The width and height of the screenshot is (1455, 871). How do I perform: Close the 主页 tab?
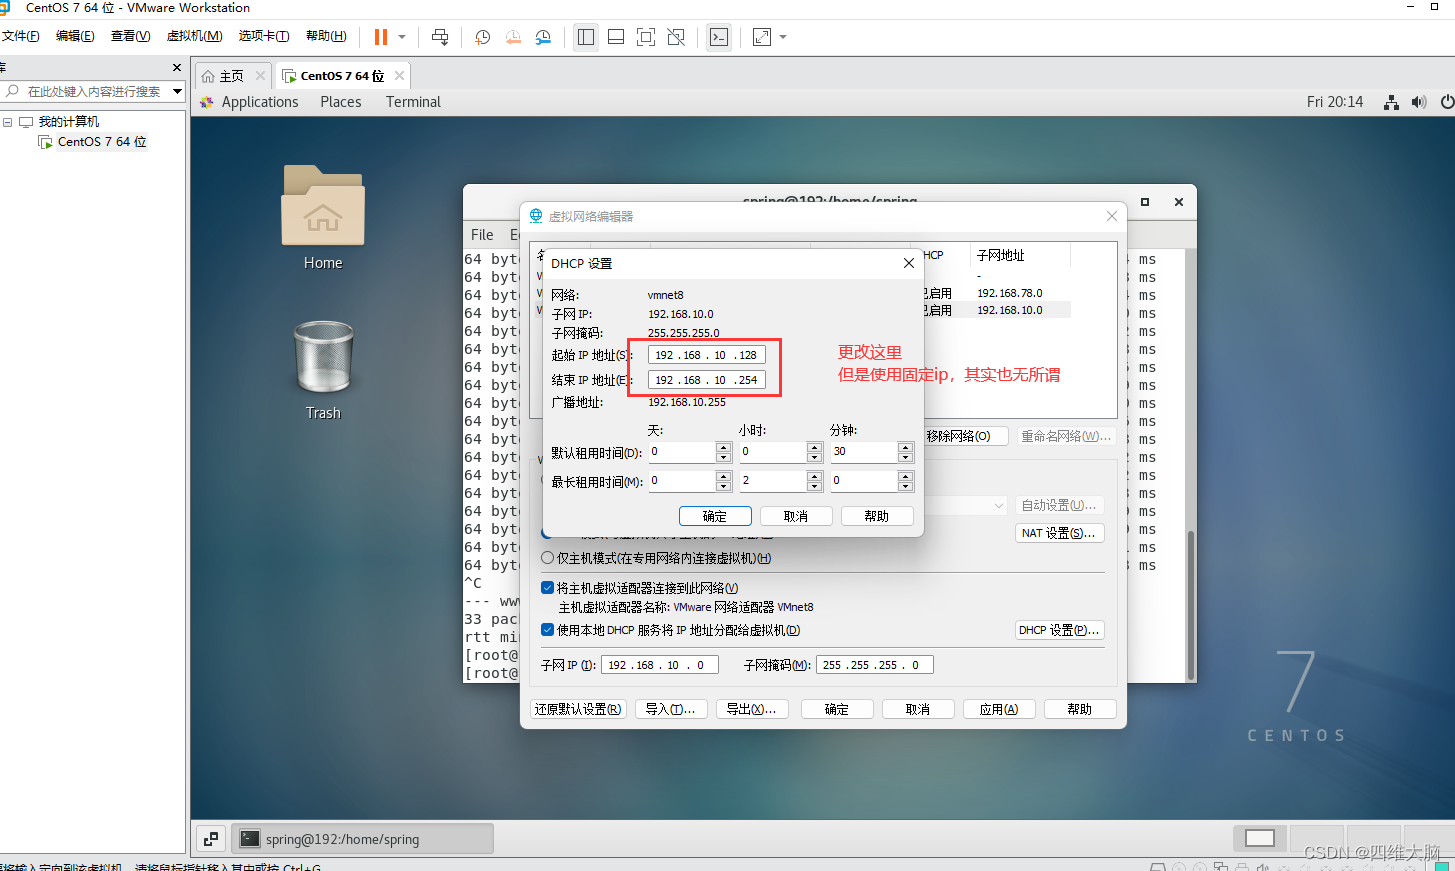pyautogui.click(x=260, y=75)
